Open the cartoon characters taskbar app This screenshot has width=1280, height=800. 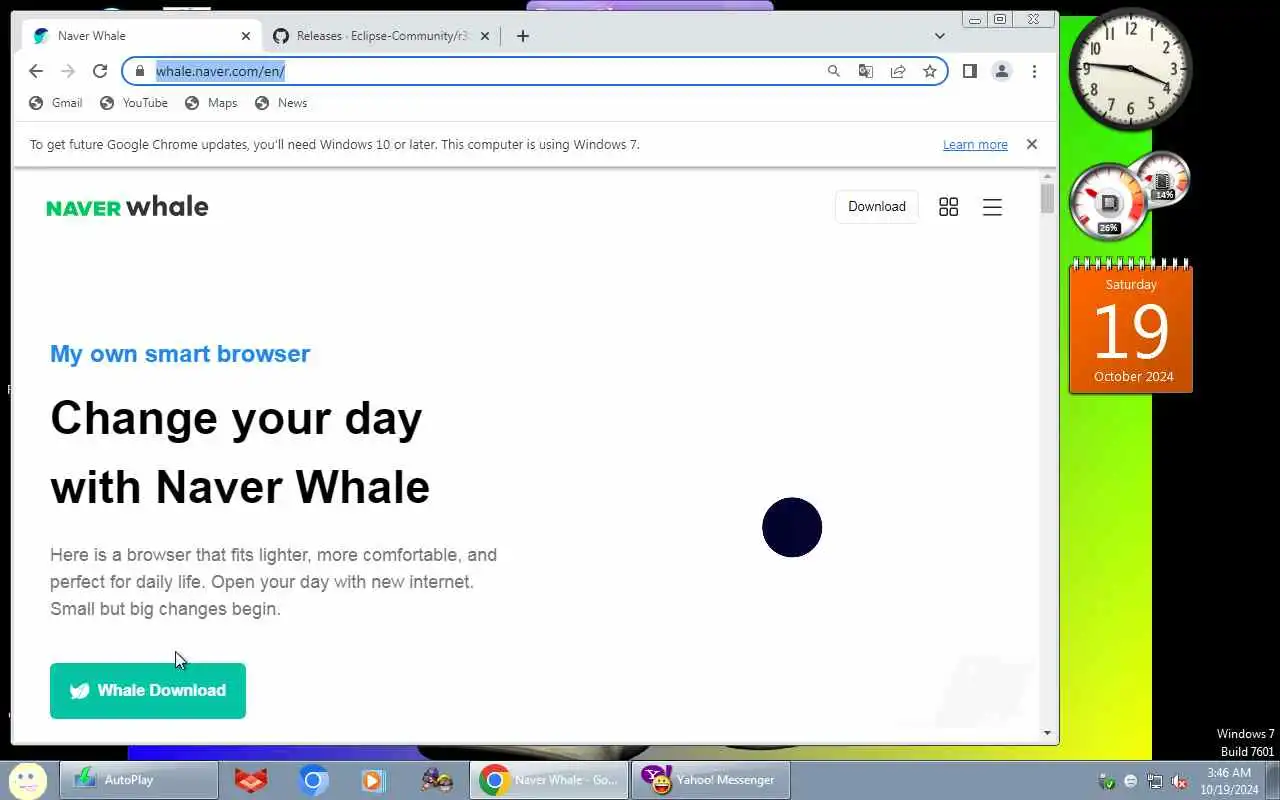(436, 780)
